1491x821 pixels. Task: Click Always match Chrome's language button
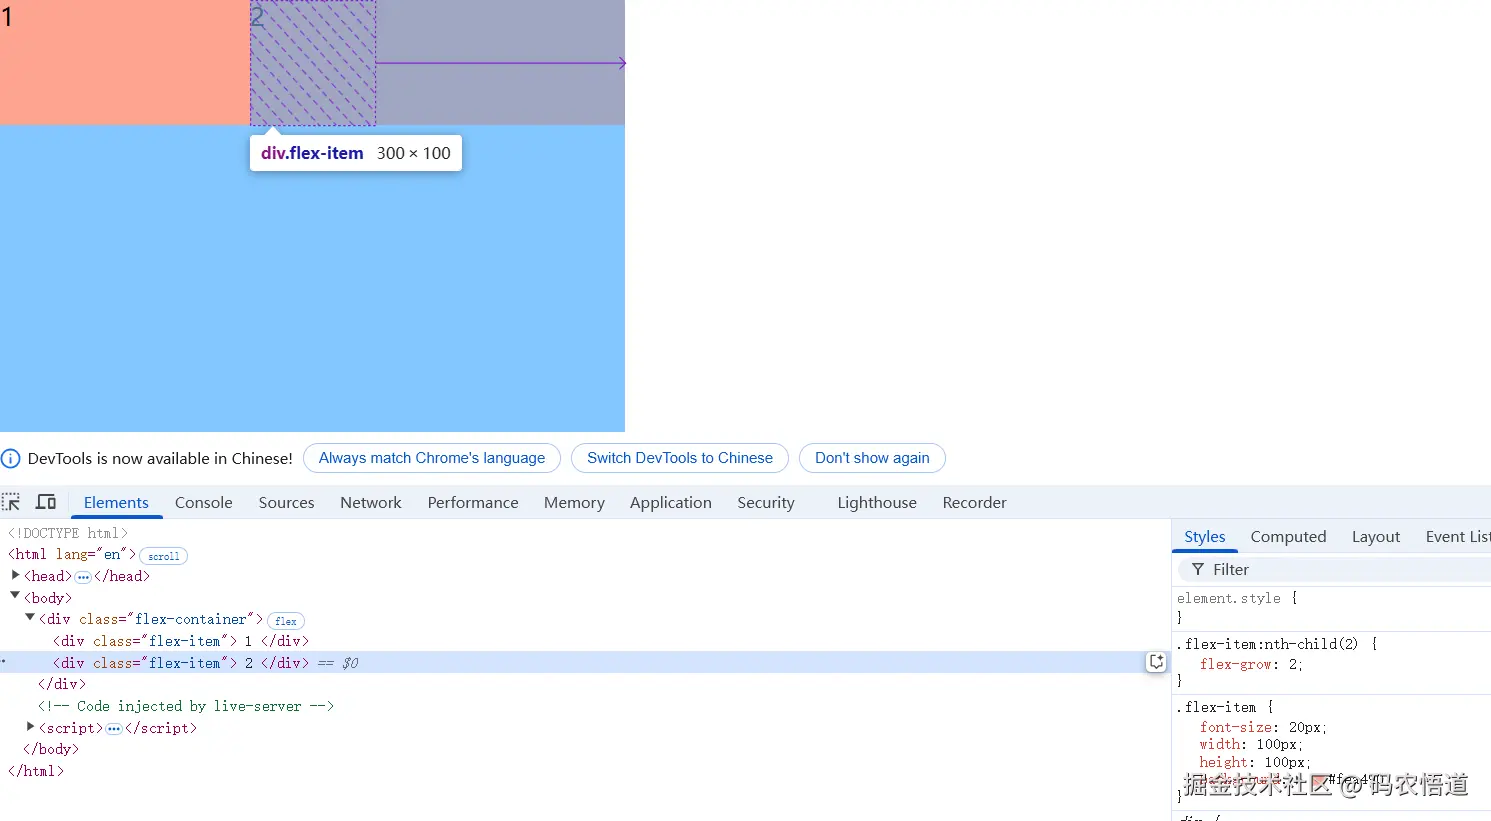432,458
